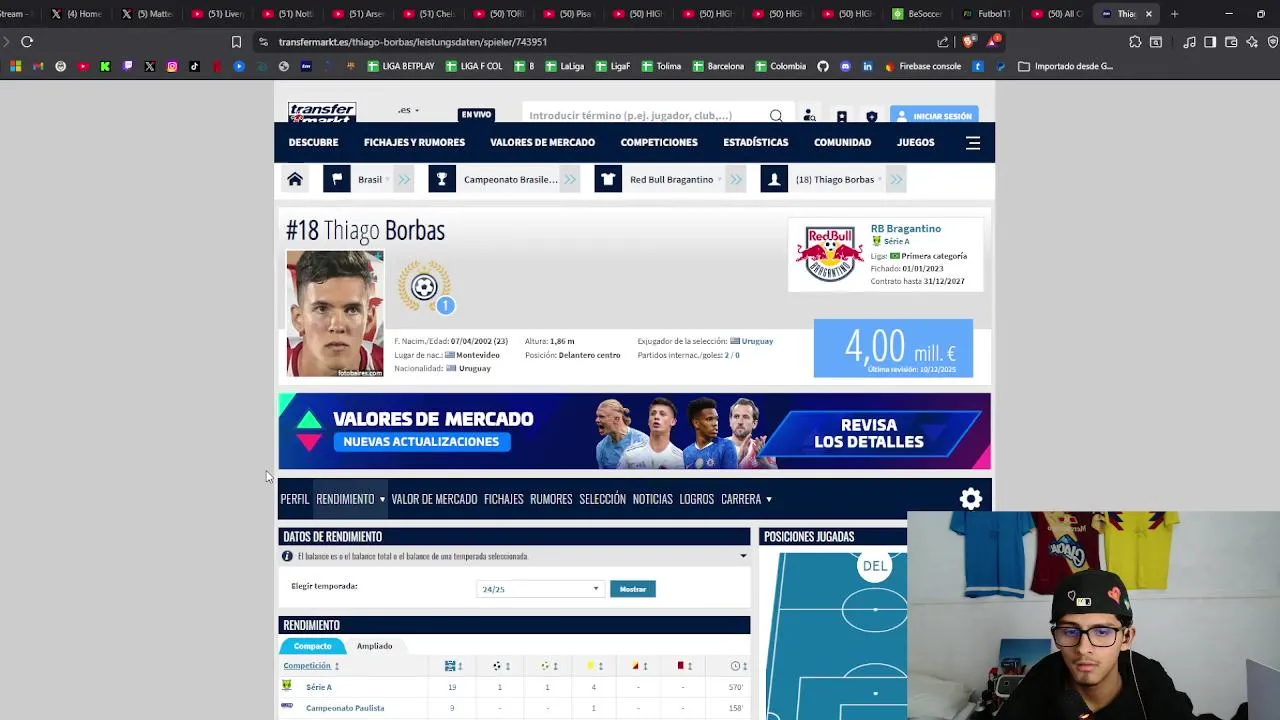The width and height of the screenshot is (1280, 720).
Task: Open the Competiciones menu
Action: click(x=659, y=143)
